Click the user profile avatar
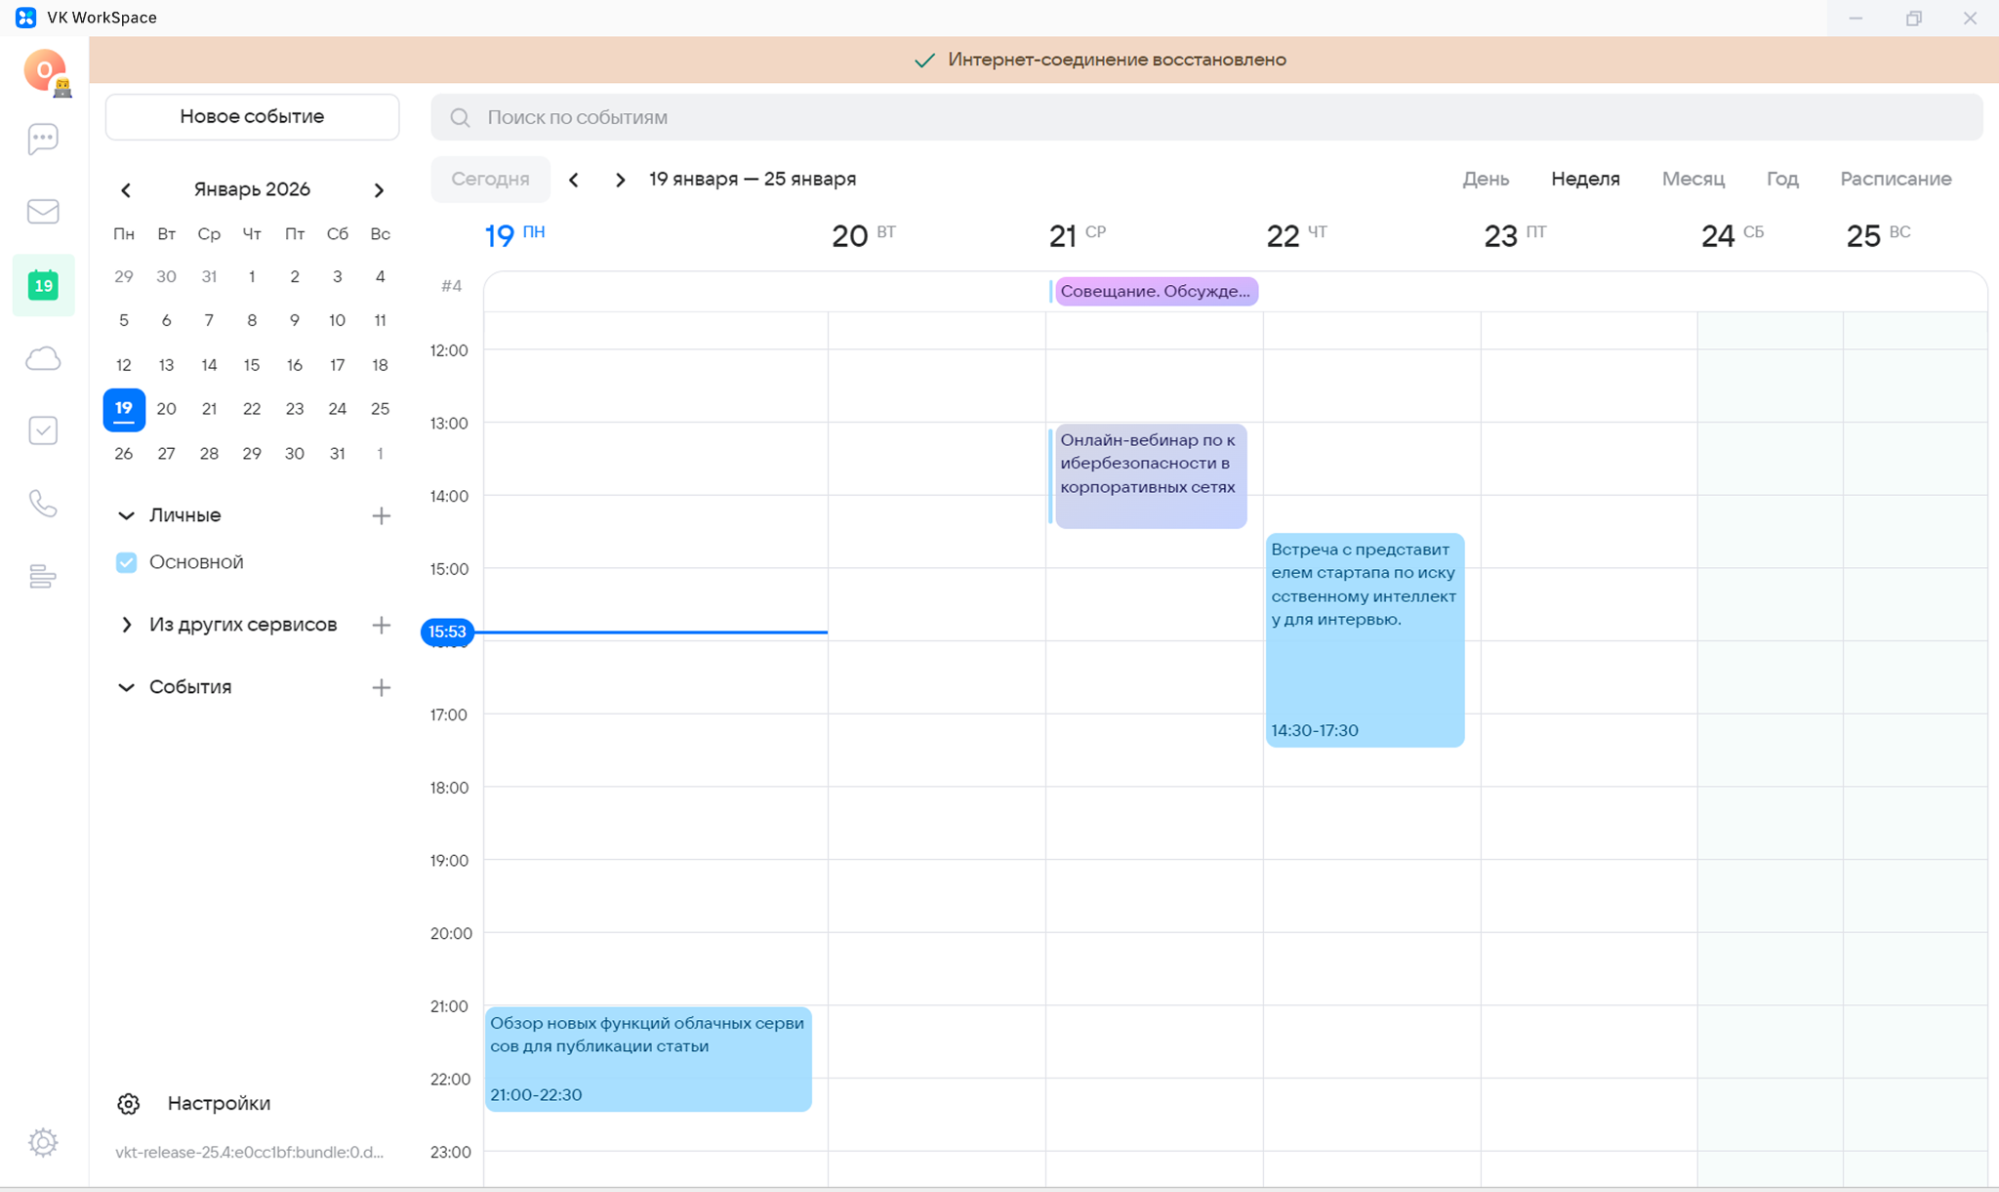The width and height of the screenshot is (1999, 1192). pos(45,71)
